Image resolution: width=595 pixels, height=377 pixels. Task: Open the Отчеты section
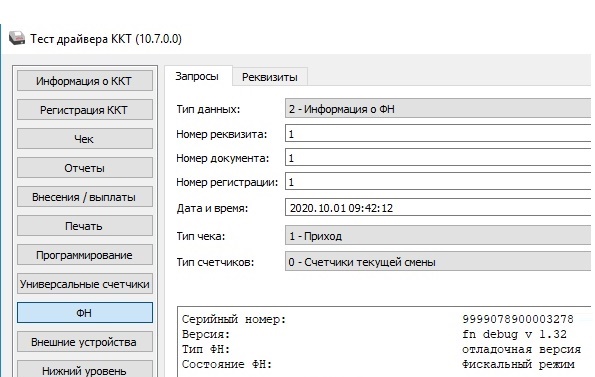point(85,168)
